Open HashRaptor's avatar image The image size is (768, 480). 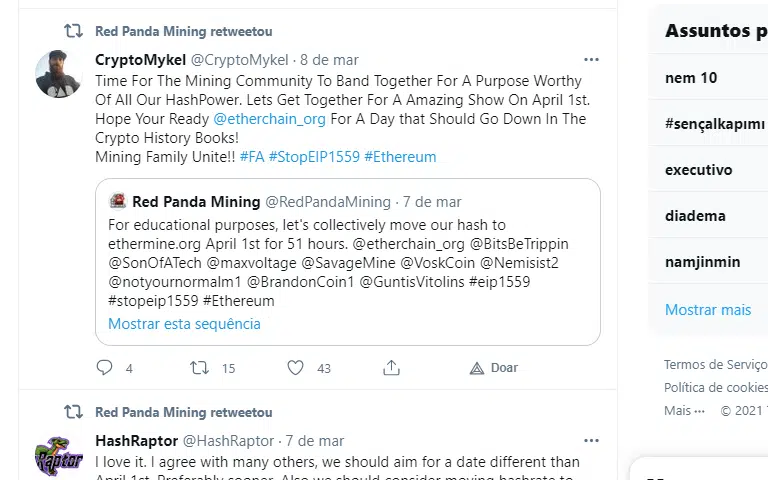tap(58, 455)
